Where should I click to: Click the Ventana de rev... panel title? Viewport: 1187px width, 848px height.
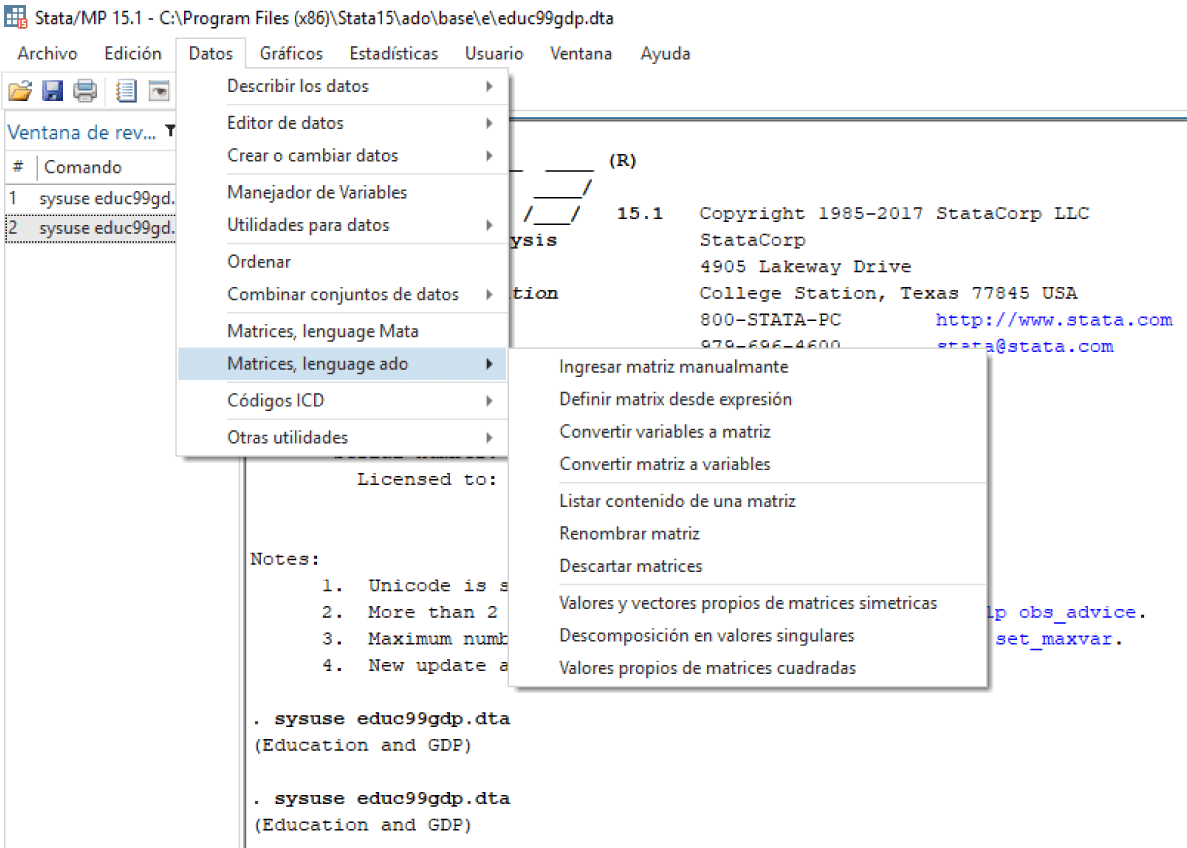point(82,132)
